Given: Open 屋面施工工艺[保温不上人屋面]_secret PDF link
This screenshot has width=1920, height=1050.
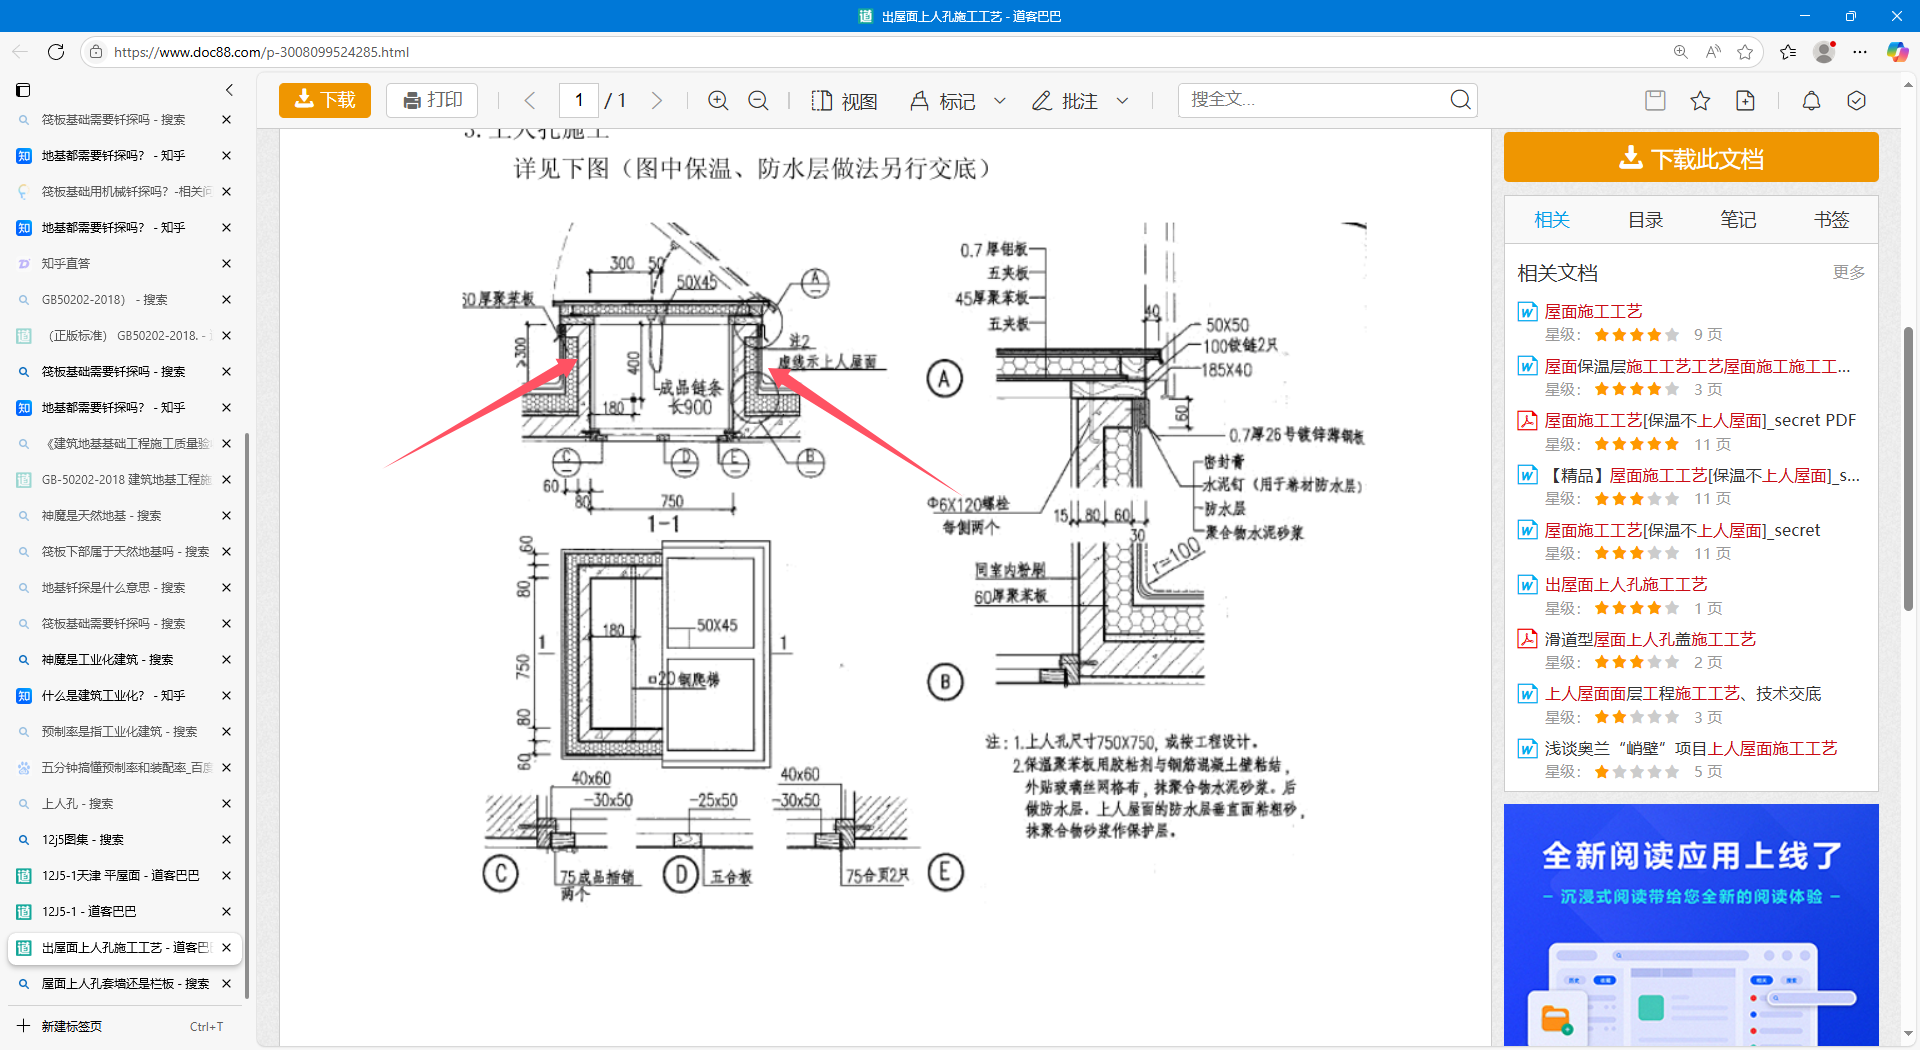Looking at the screenshot, I should coord(1700,420).
